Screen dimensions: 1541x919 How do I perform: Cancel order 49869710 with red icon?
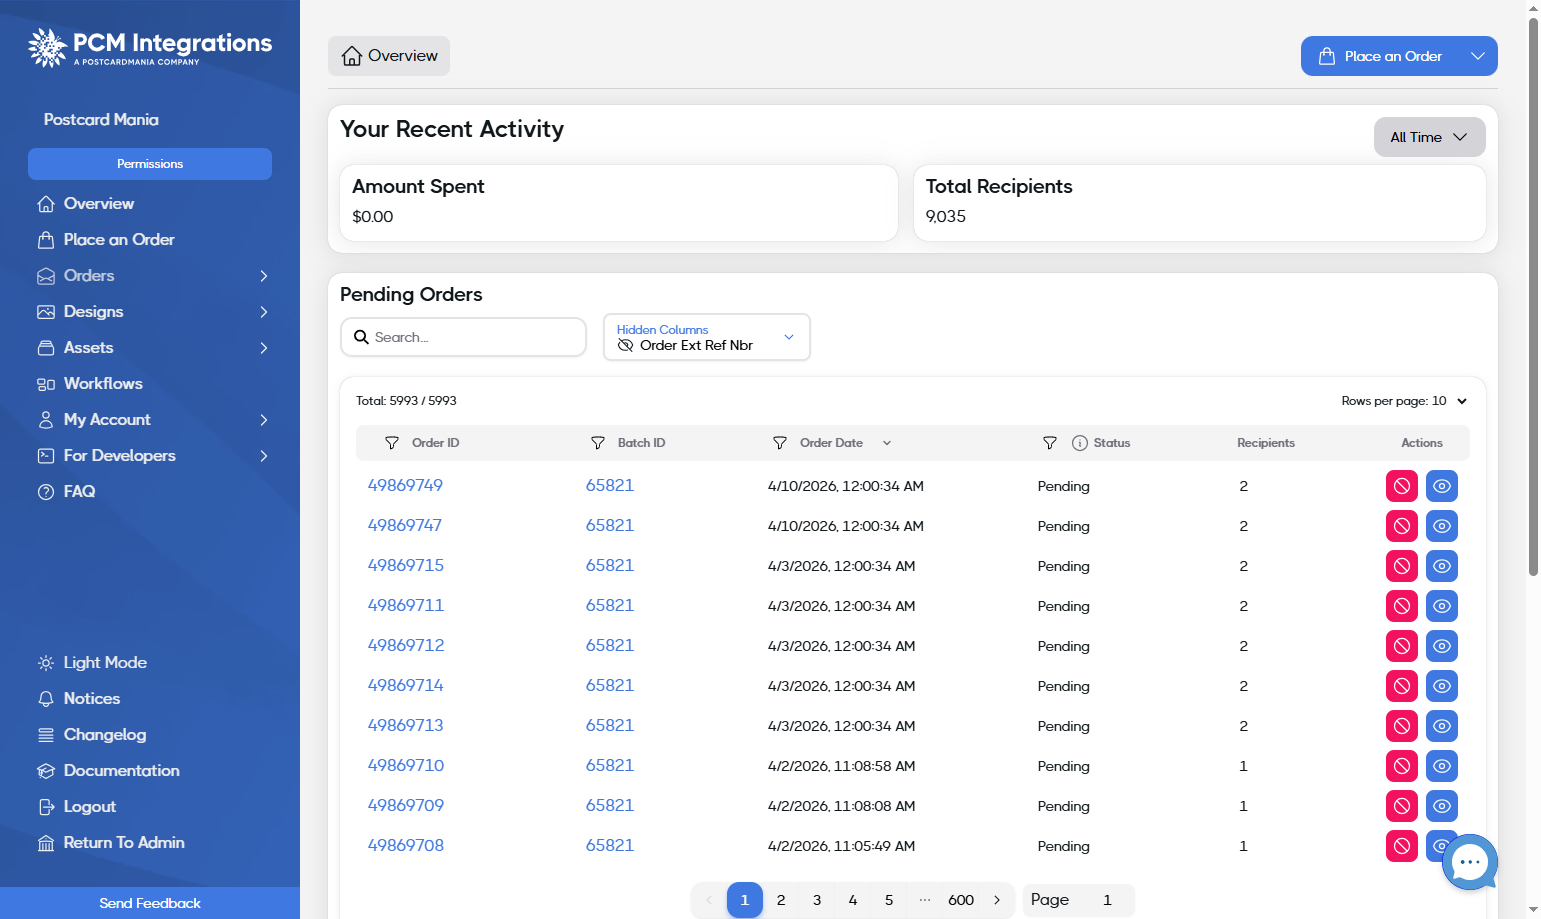pyautogui.click(x=1402, y=766)
